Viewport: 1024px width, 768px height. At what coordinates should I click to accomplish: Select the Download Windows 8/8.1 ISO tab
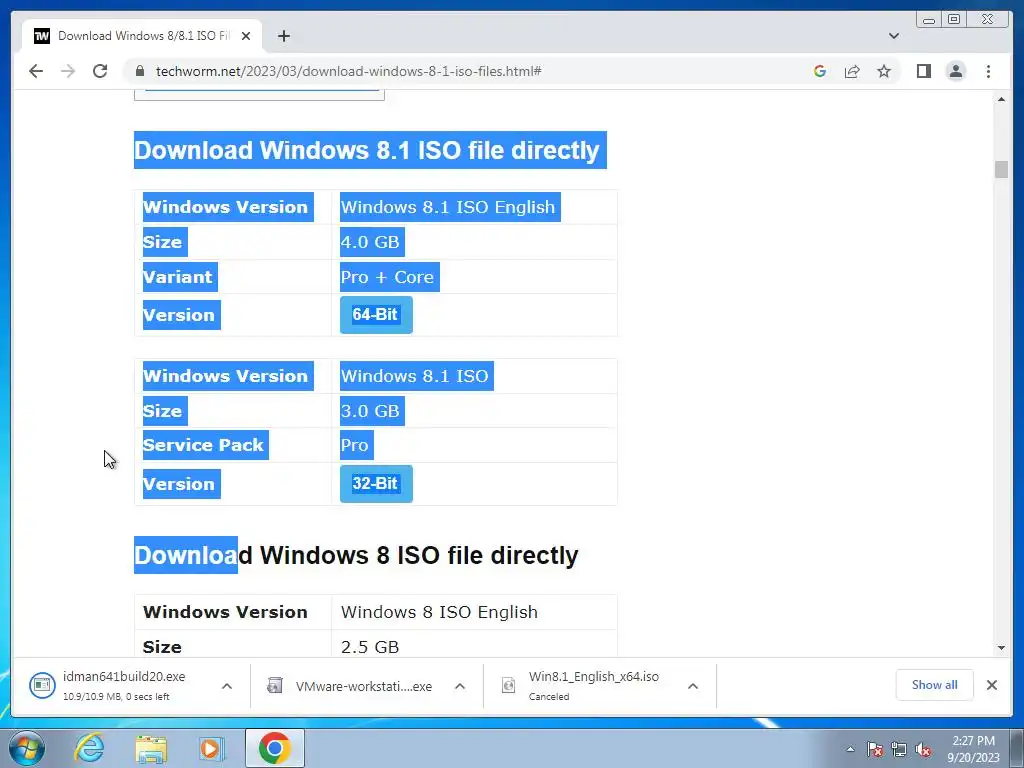[142, 36]
